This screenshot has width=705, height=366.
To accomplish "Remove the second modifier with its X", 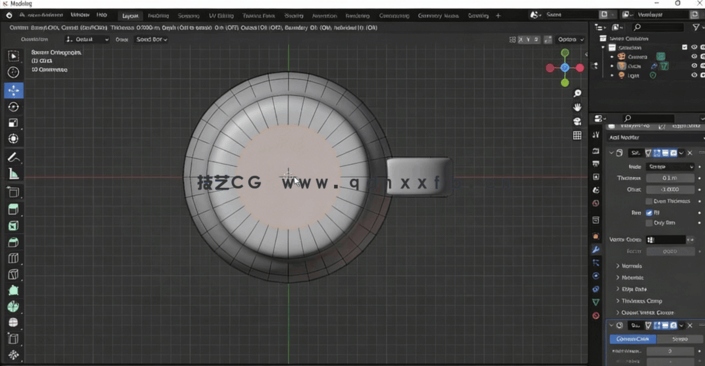I will pyautogui.click(x=690, y=326).
